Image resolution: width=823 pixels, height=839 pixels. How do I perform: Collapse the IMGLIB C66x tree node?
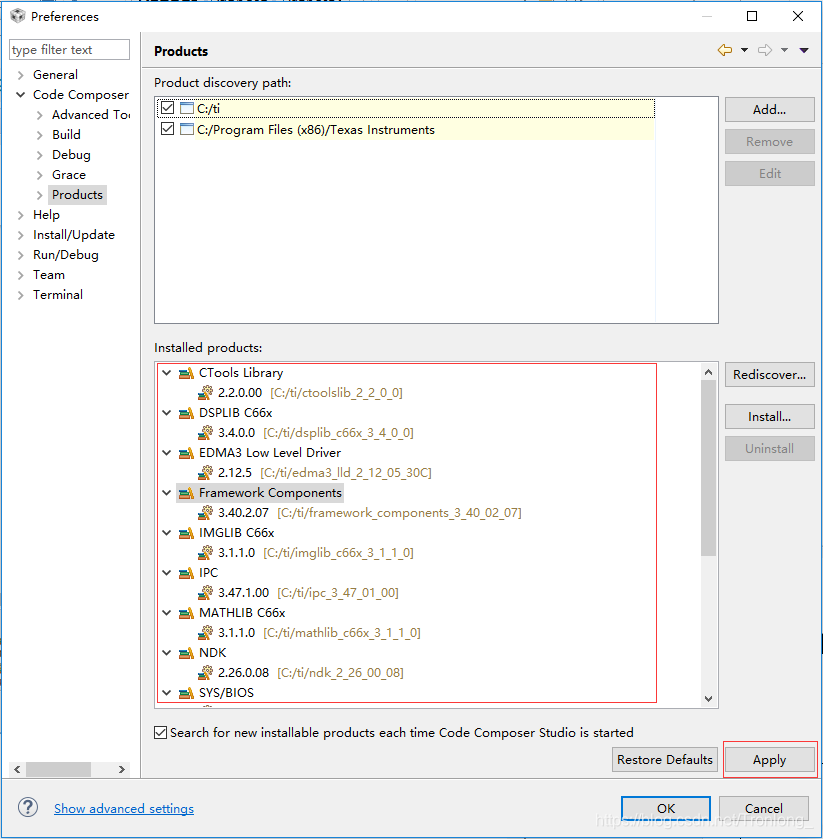click(166, 533)
